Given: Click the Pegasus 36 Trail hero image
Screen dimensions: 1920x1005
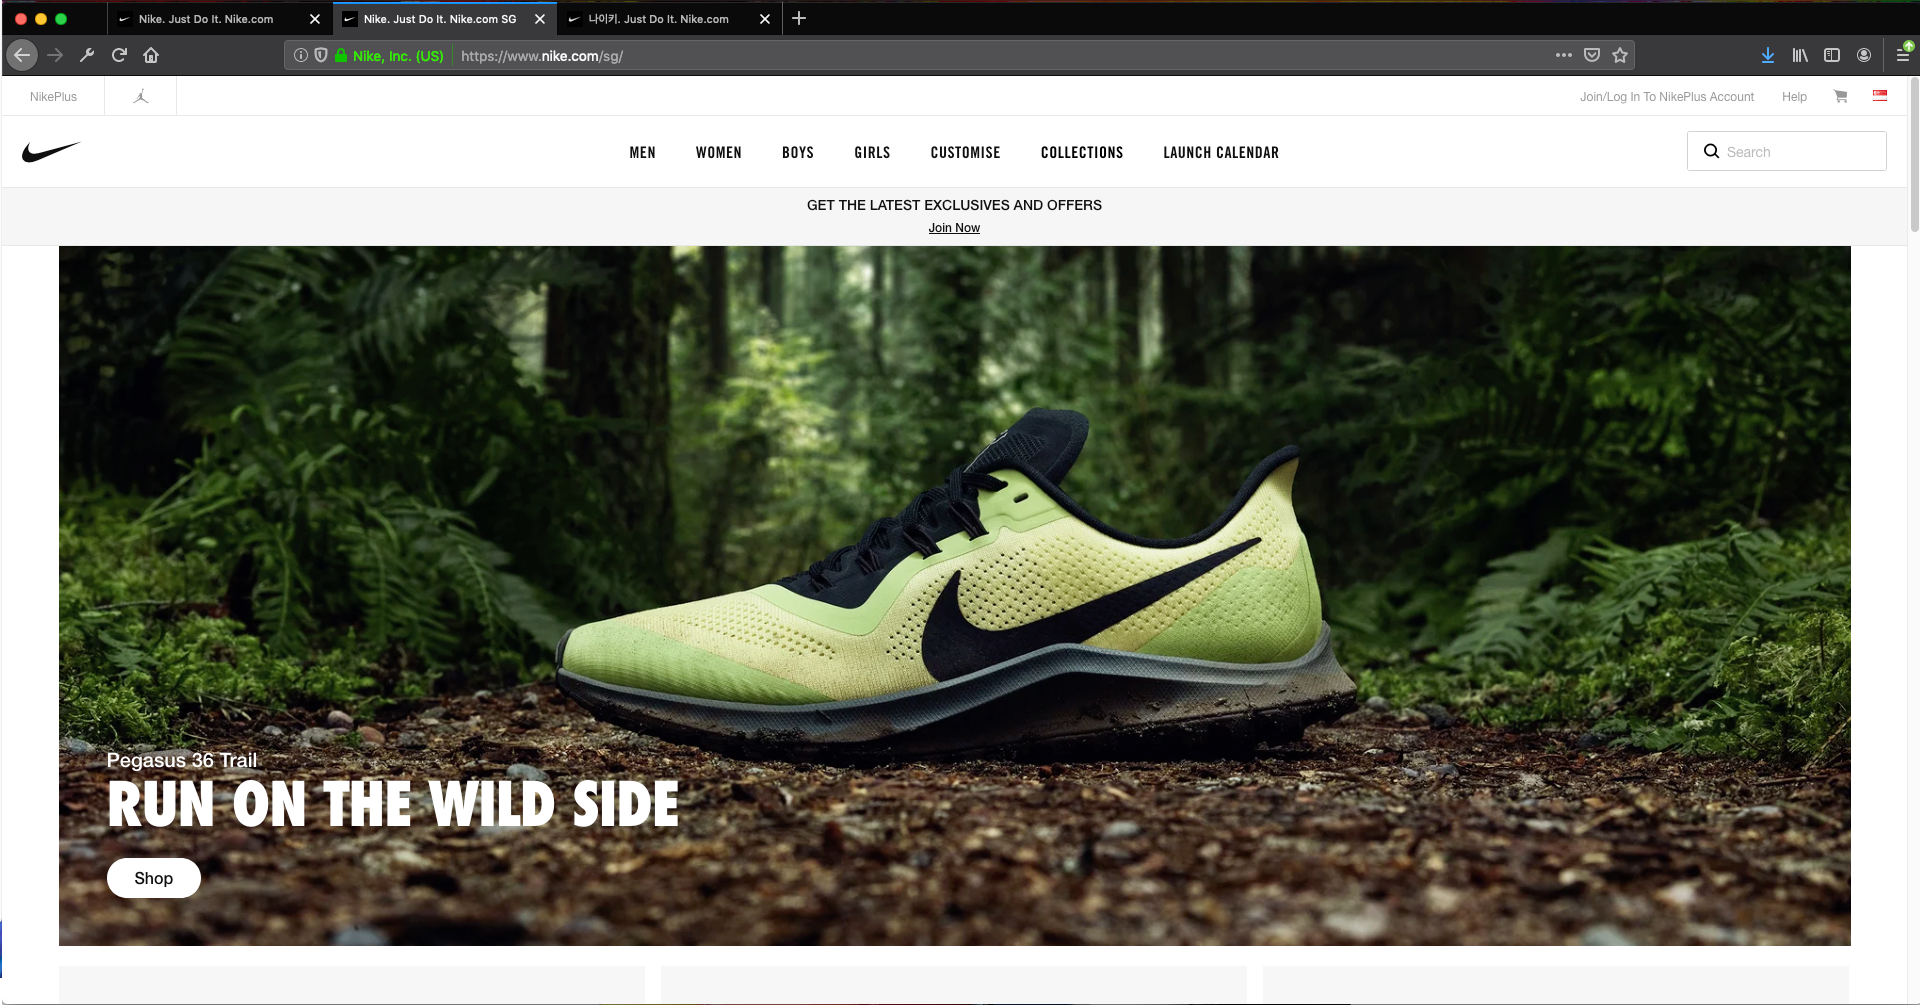Looking at the screenshot, I should coord(954,595).
